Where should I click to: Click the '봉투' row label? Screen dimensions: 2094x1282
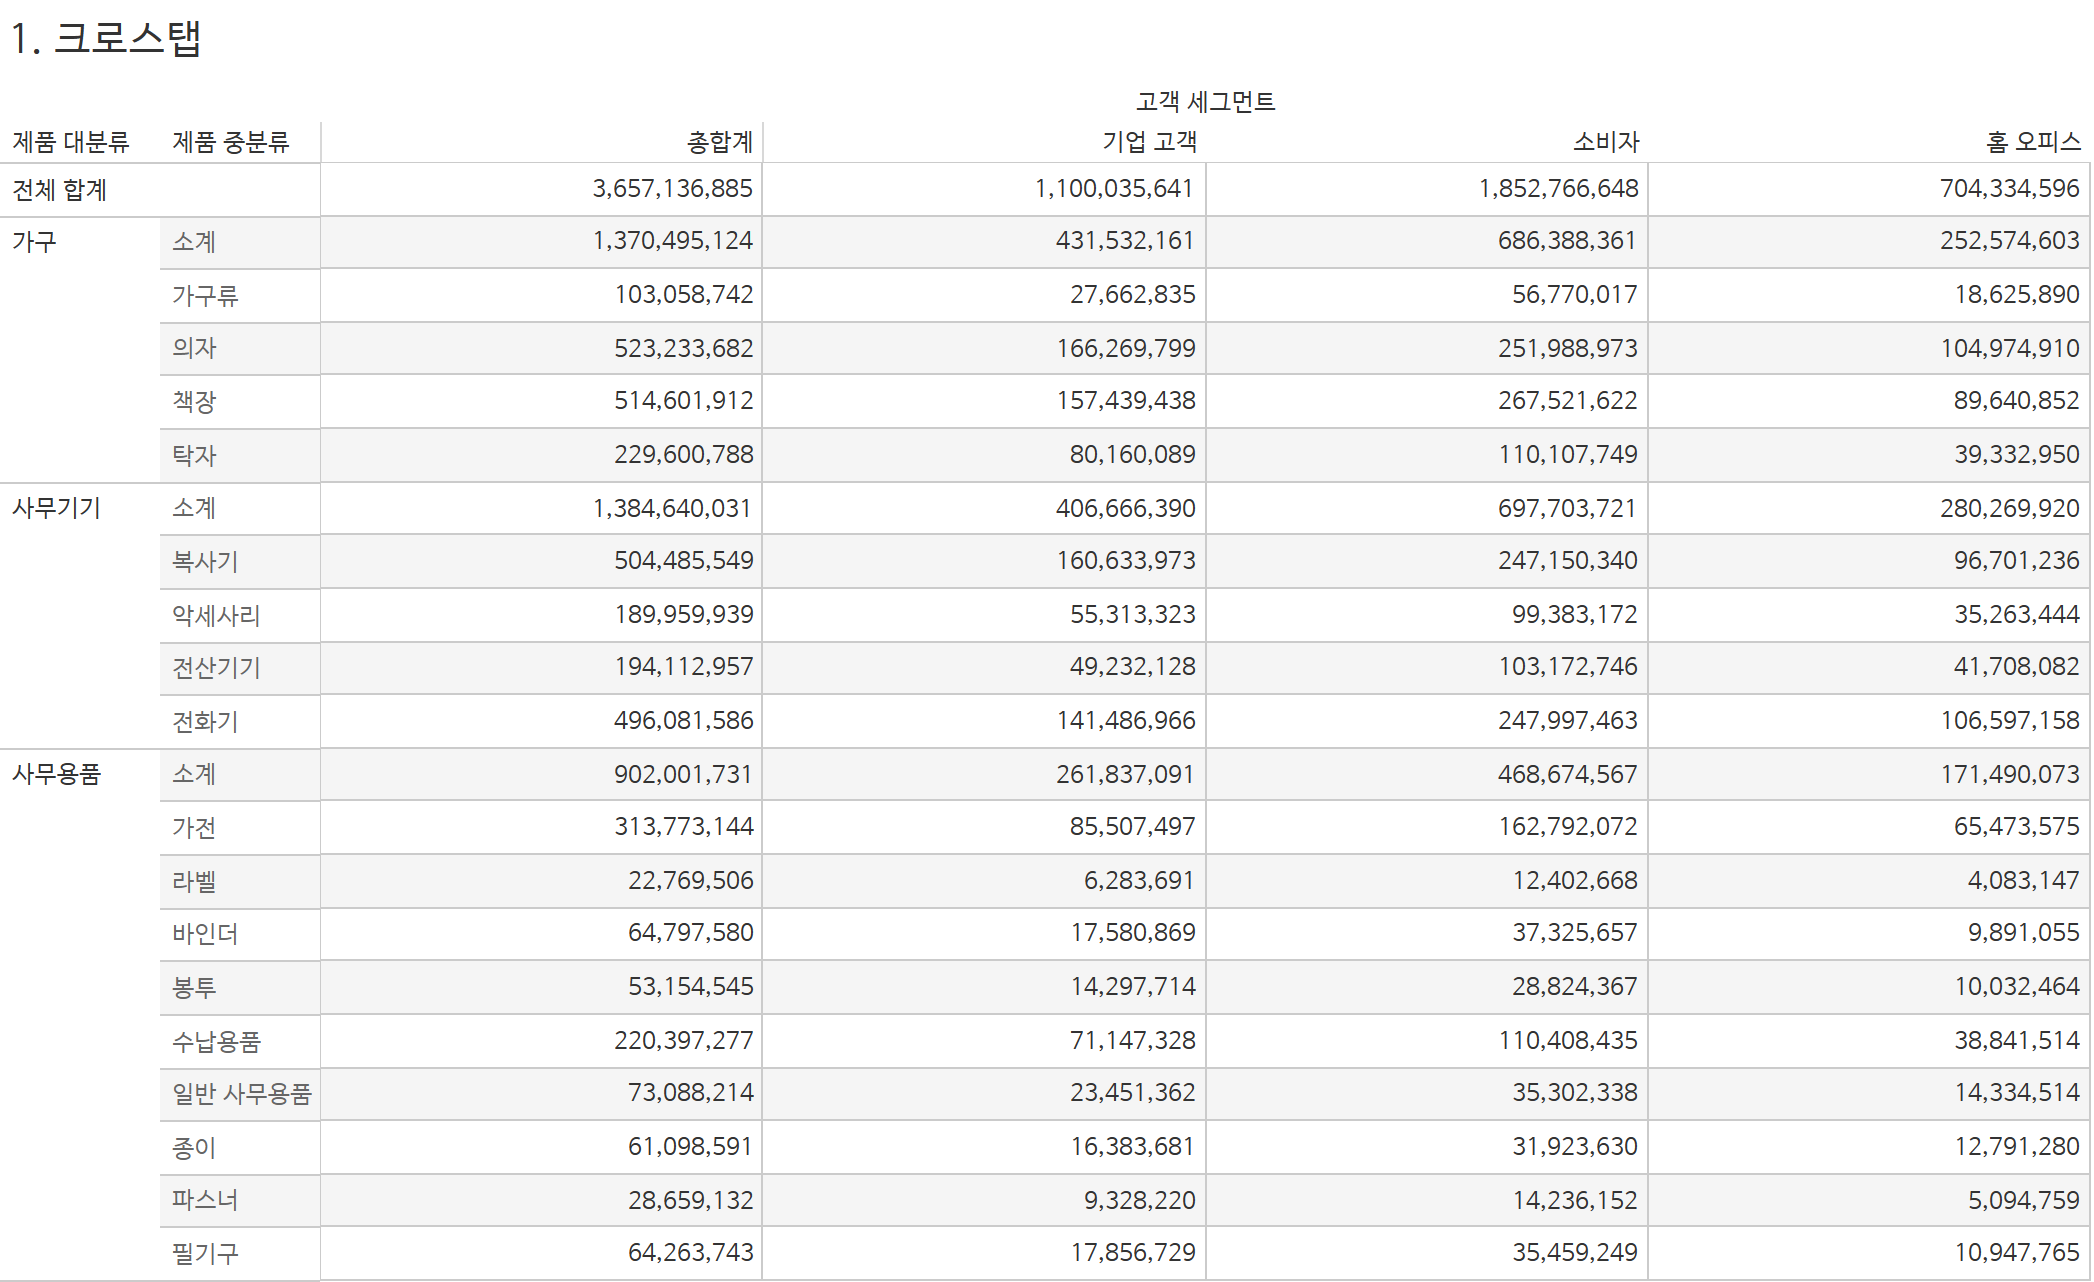(194, 988)
